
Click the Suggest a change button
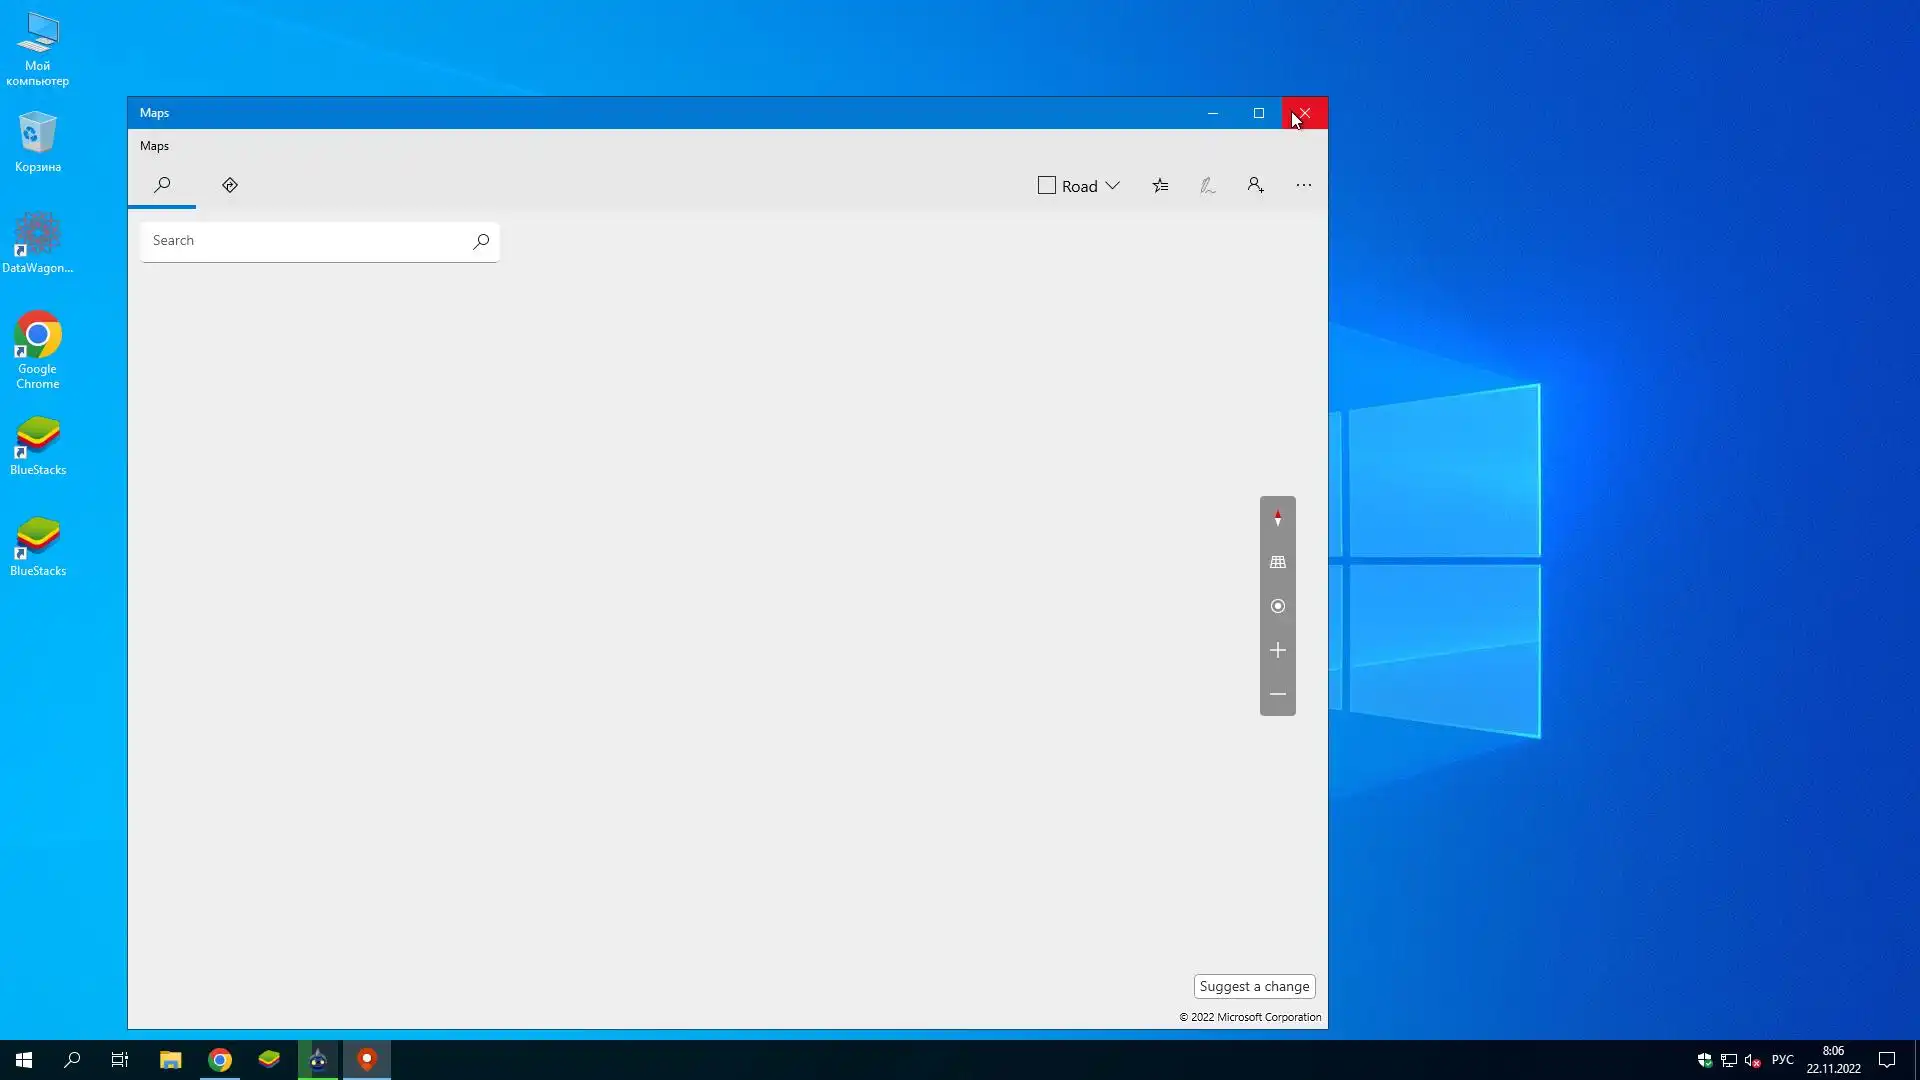click(x=1254, y=986)
